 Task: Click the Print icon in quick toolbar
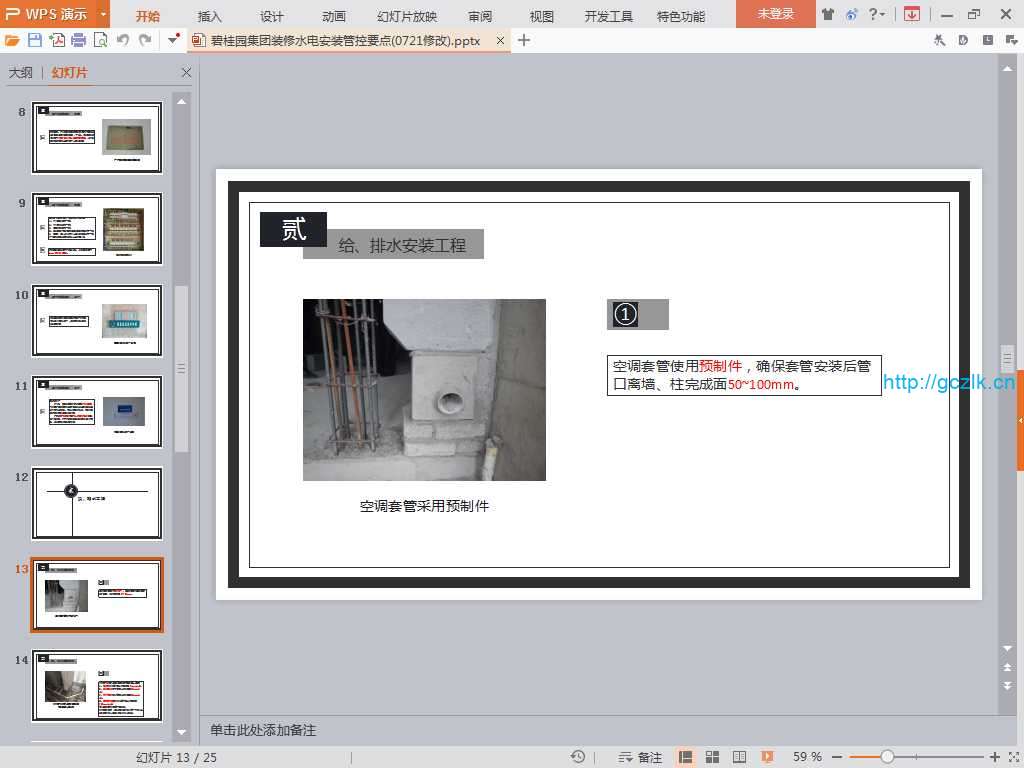point(78,40)
